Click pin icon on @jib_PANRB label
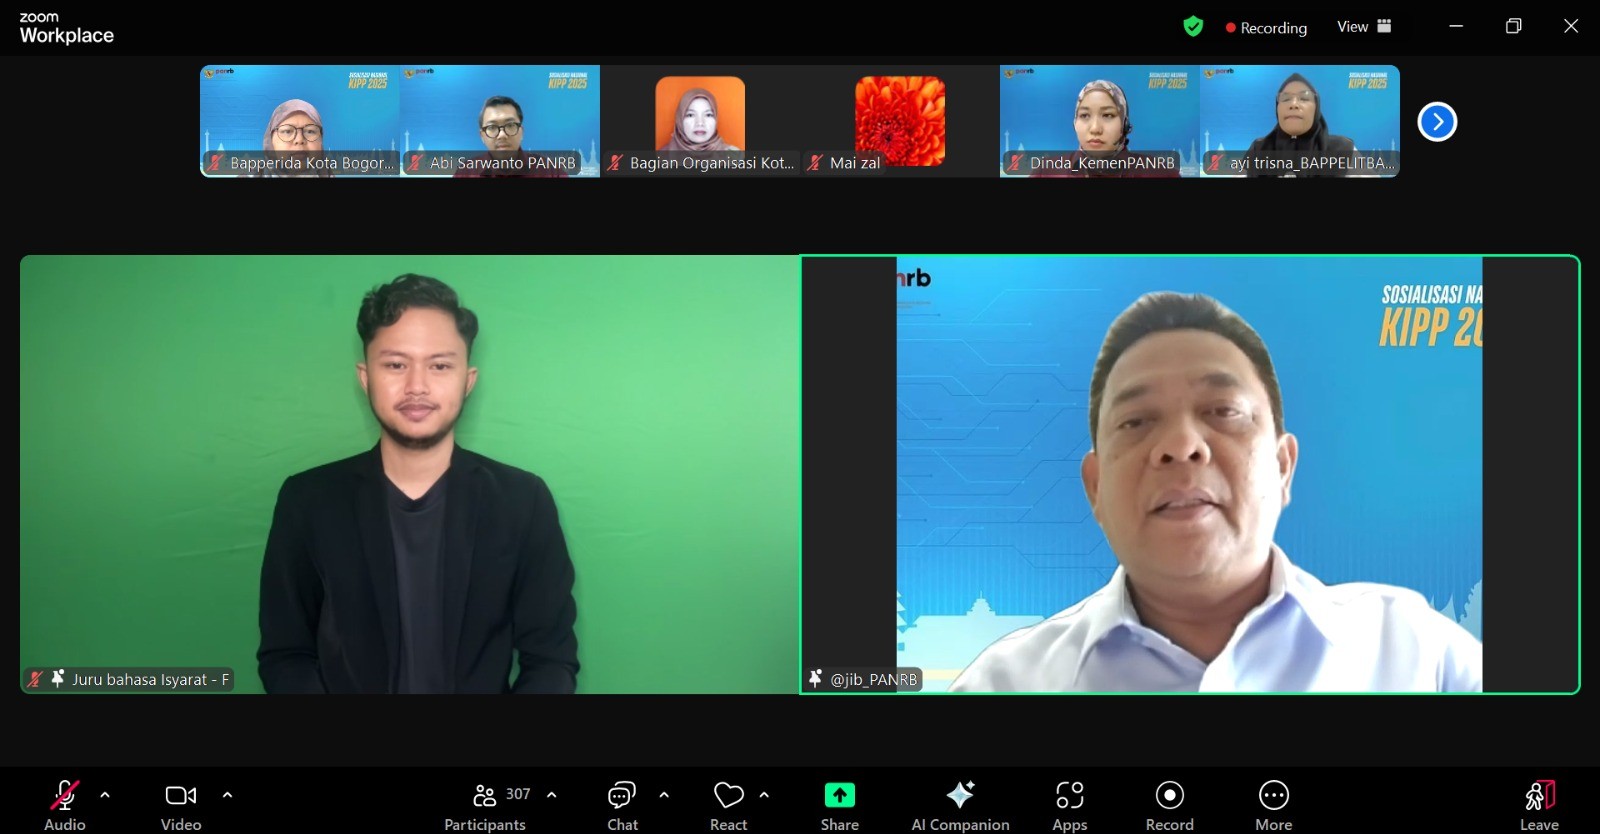This screenshot has width=1600, height=834. (816, 678)
